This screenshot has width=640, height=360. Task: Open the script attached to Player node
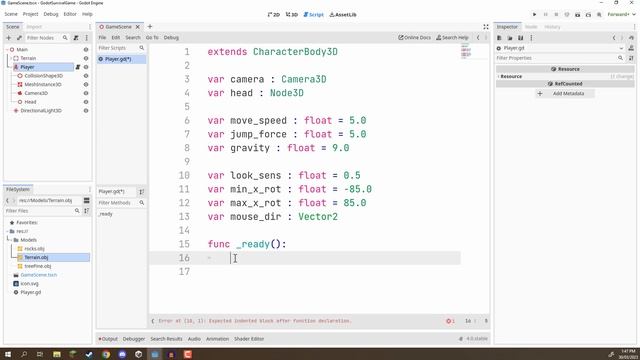(x=78, y=67)
